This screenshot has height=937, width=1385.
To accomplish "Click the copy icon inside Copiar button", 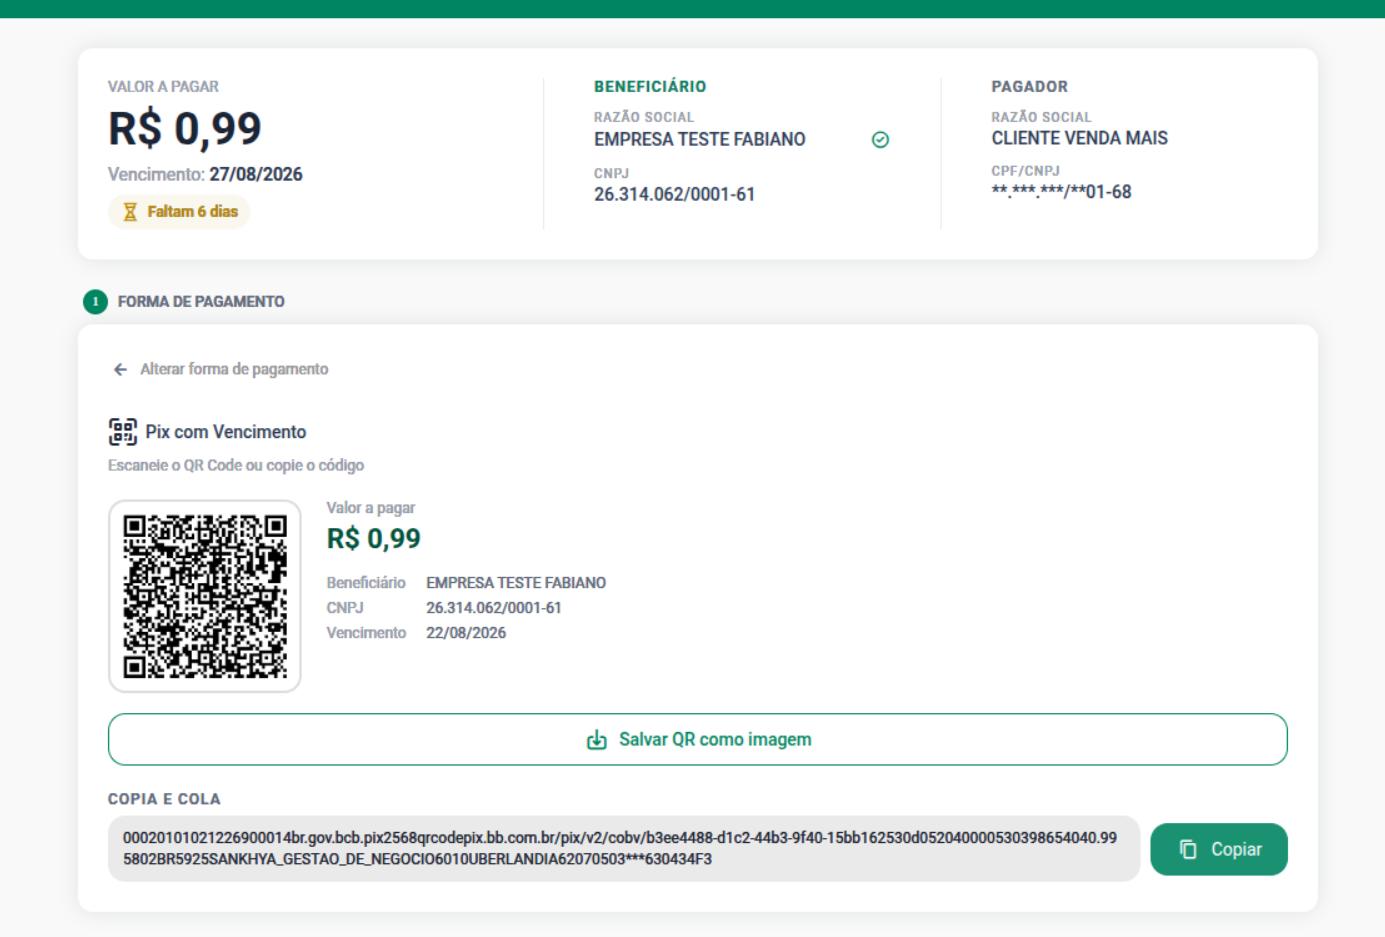I will coord(1188,849).
